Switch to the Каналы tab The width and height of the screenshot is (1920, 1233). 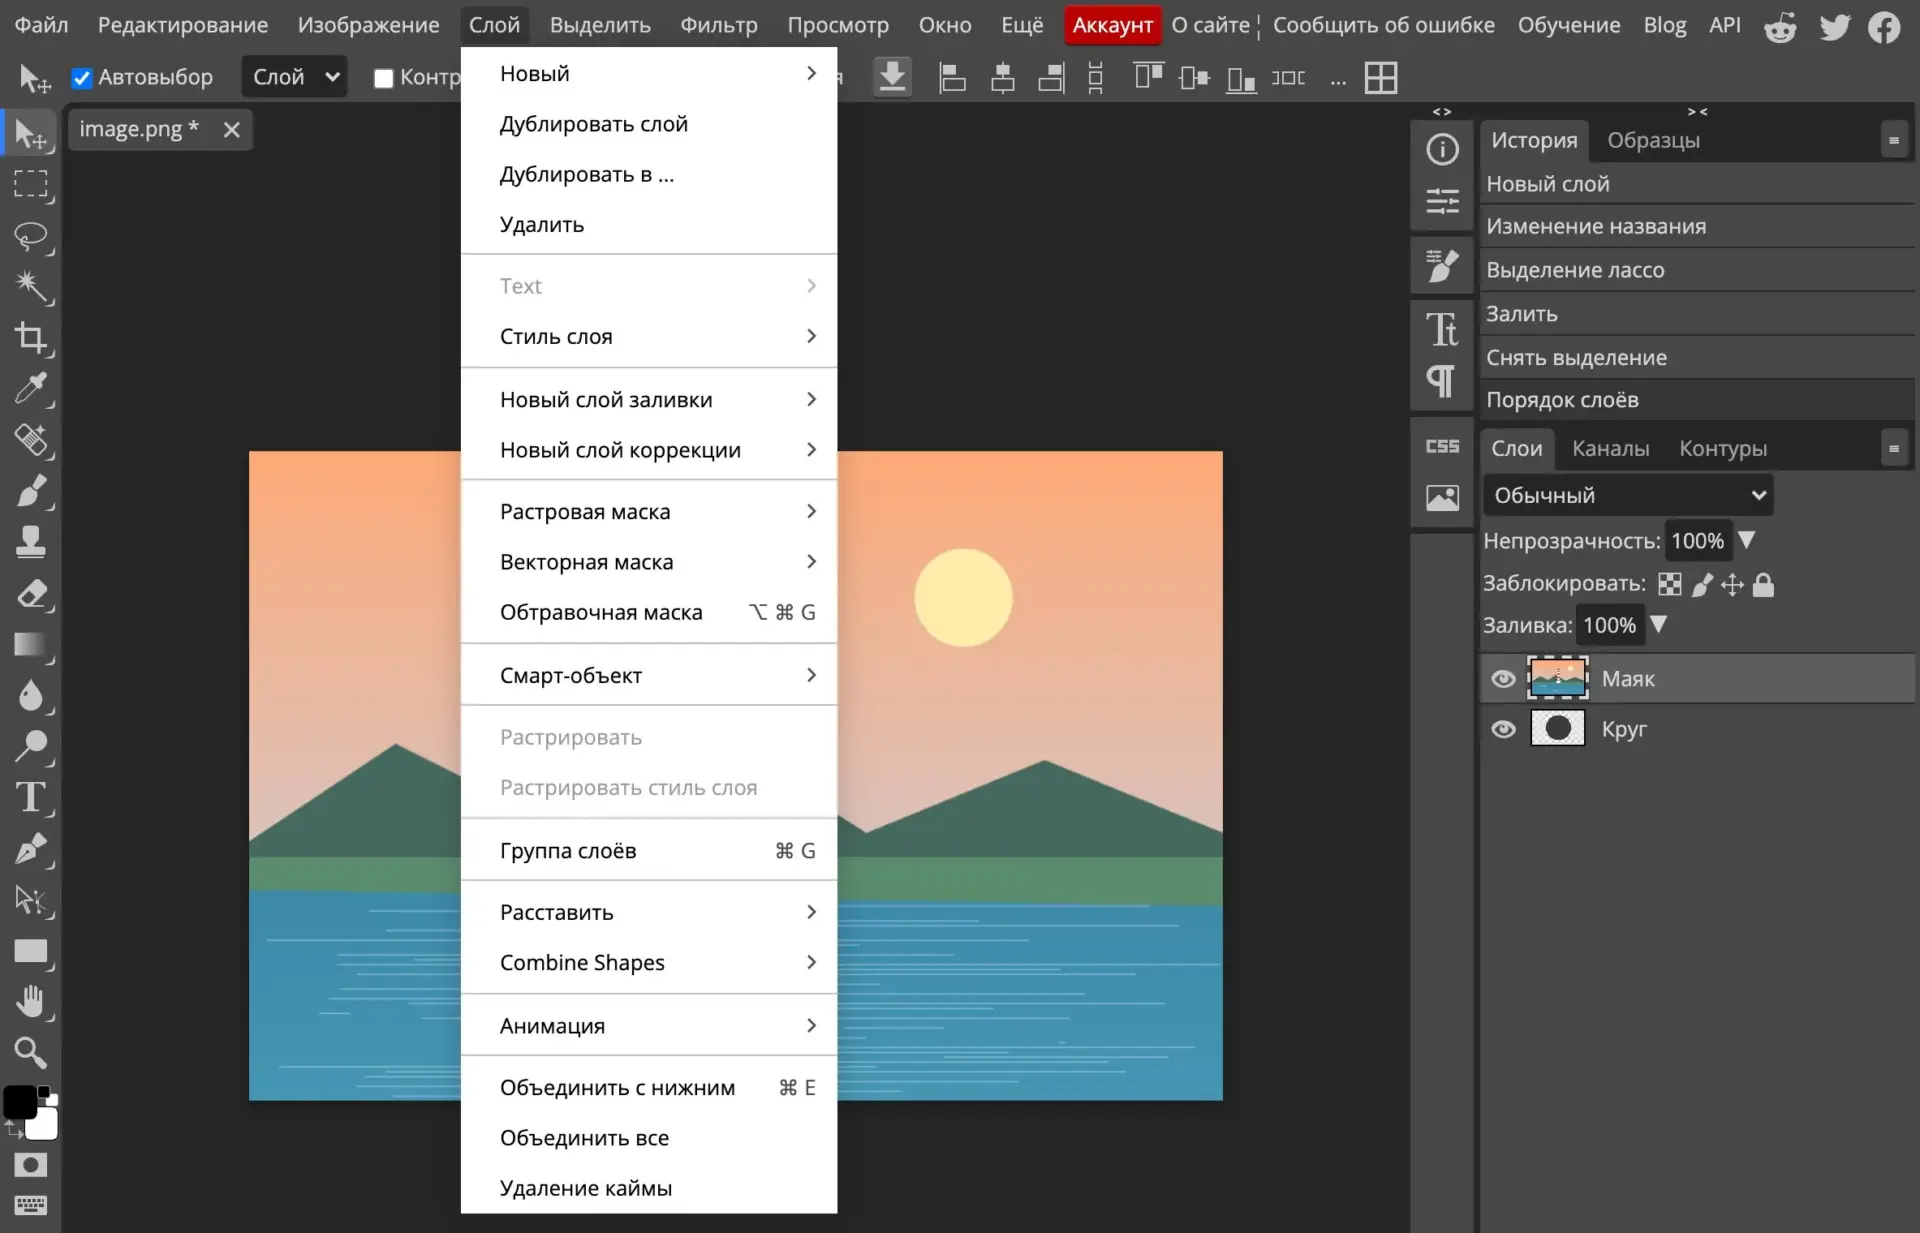1610,448
